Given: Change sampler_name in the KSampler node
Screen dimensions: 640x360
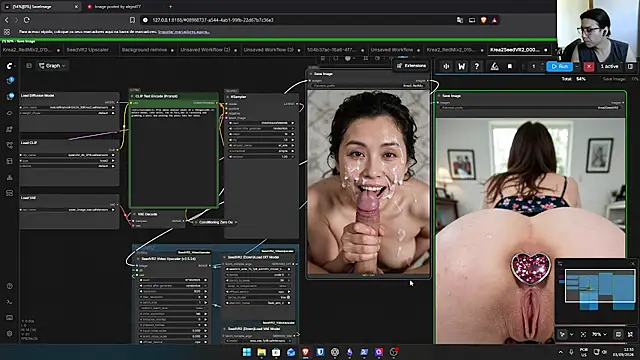Looking at the screenshot, I should point(261,145).
